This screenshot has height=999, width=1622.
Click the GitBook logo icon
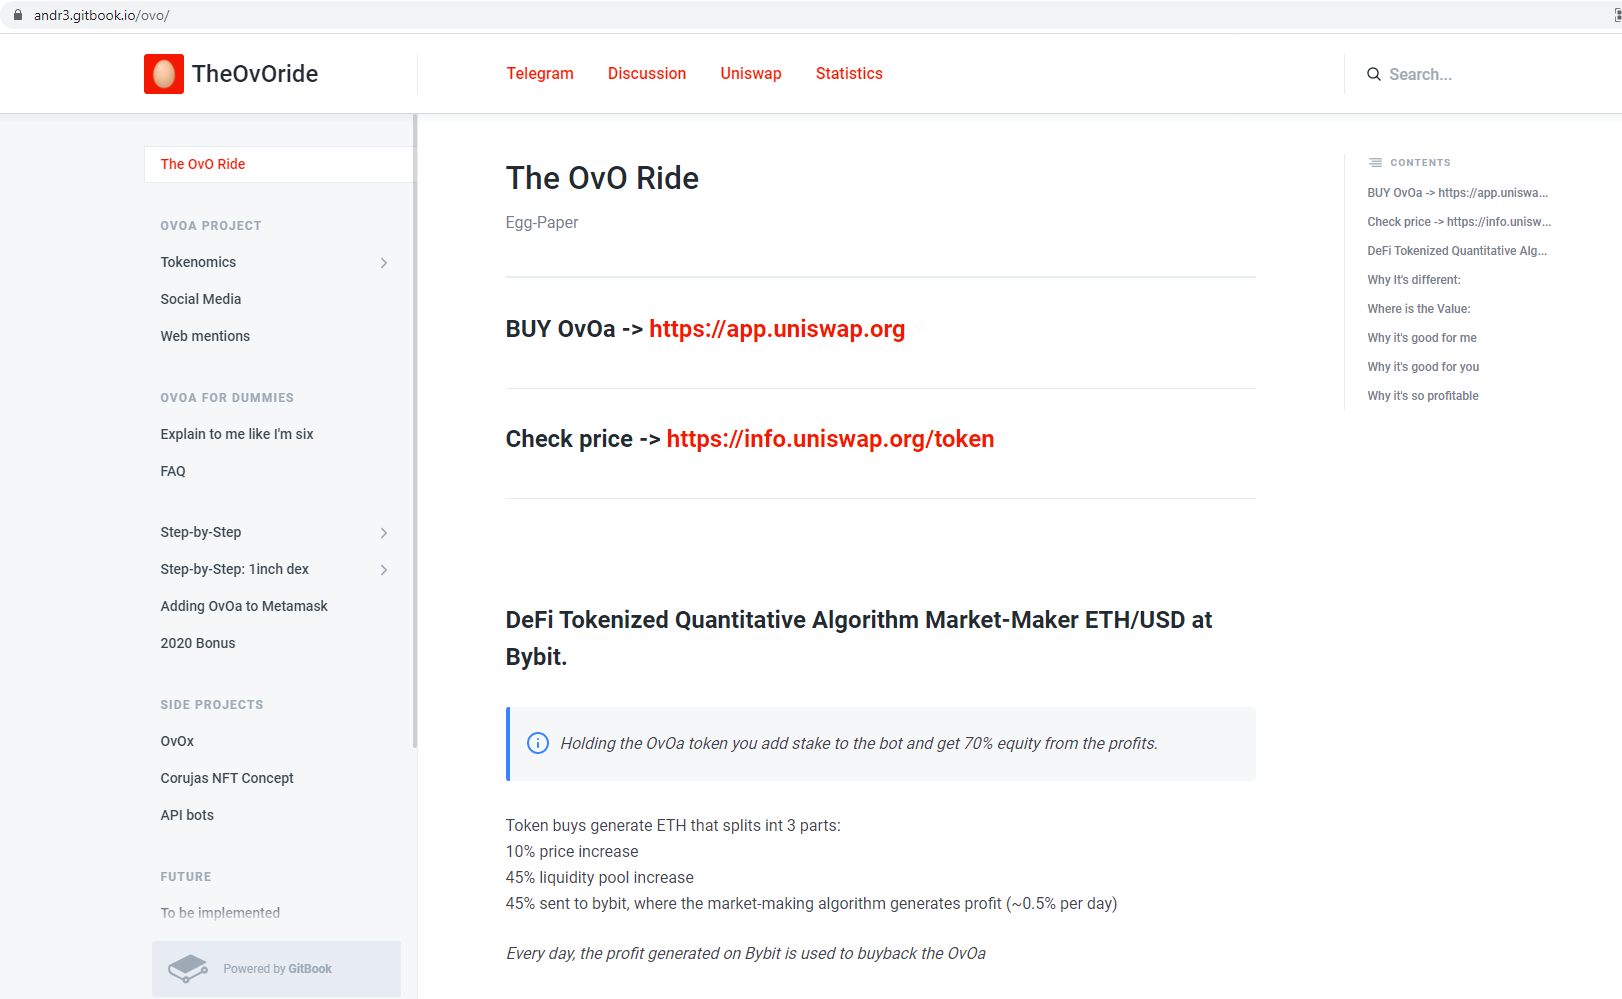point(188,968)
